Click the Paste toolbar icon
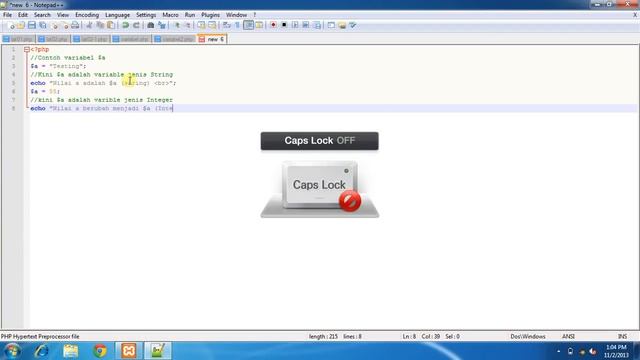640x360 pixels. [x=111, y=25]
